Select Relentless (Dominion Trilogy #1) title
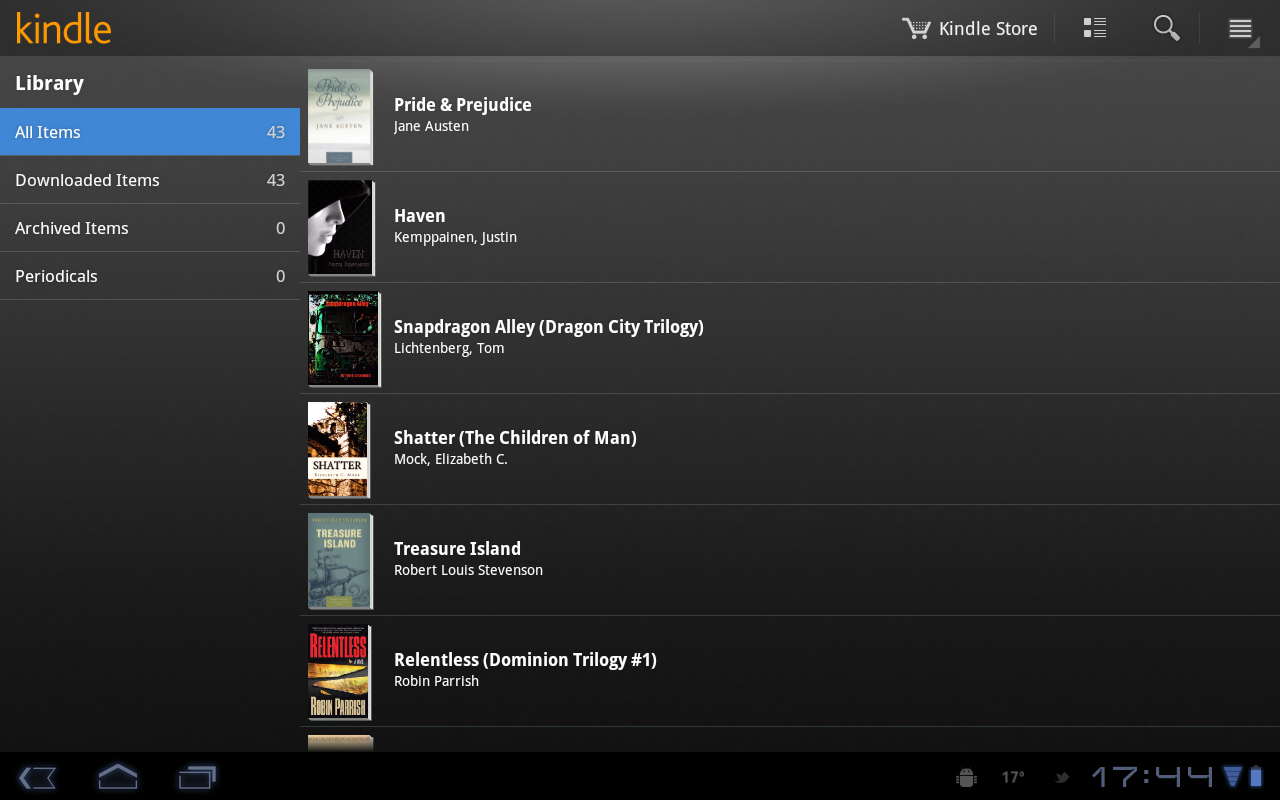 tap(525, 660)
